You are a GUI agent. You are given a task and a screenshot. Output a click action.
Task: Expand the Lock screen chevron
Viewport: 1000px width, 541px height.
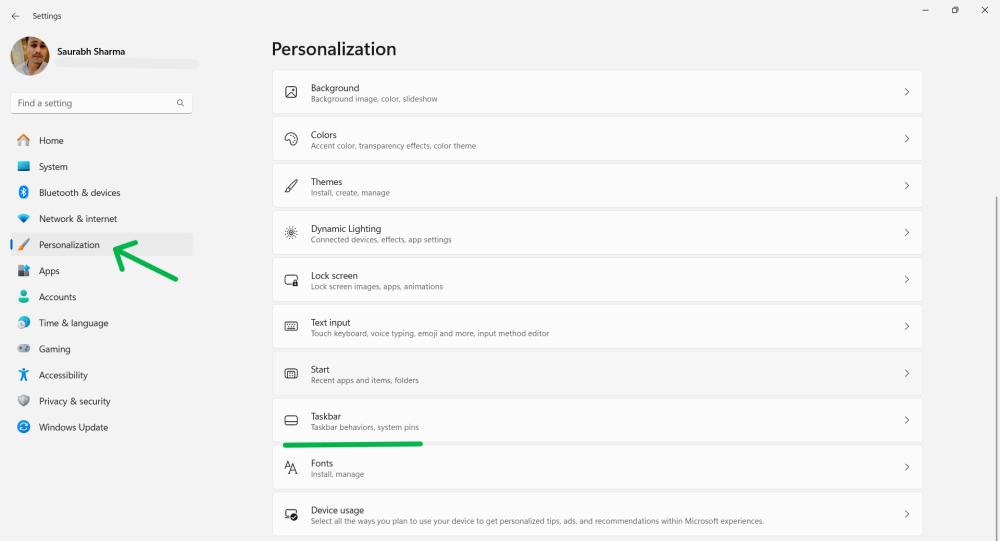[906, 280]
